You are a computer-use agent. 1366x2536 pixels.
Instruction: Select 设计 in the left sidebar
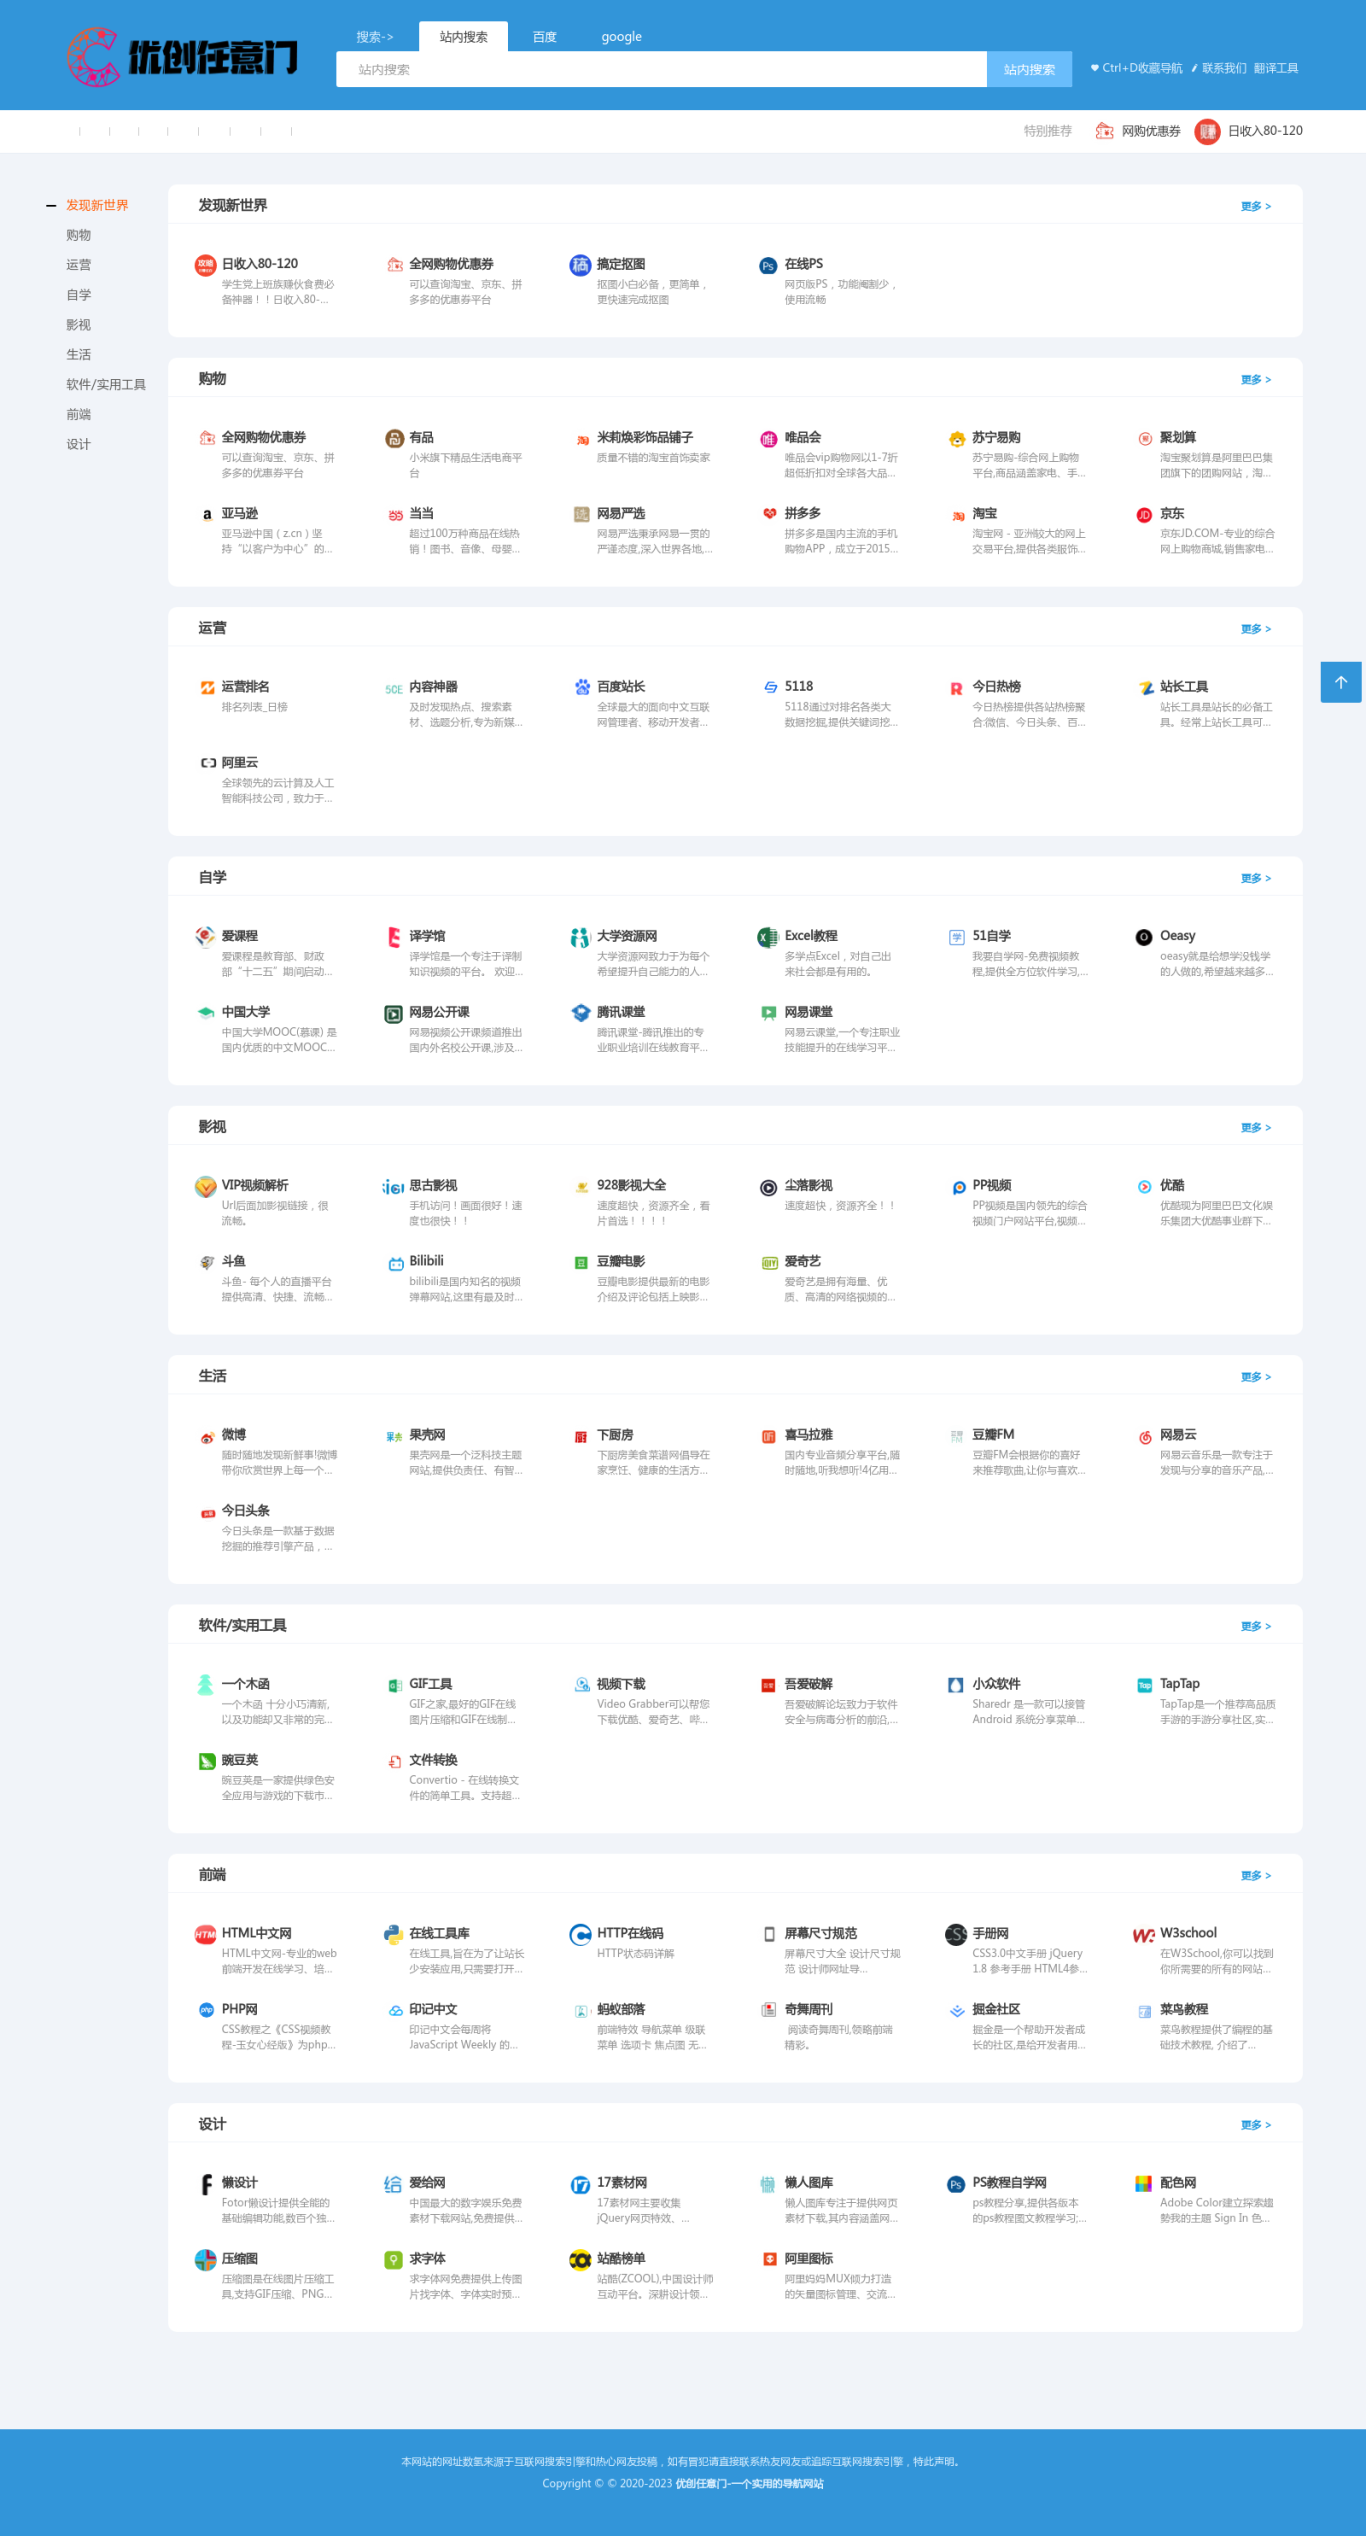click(x=78, y=445)
